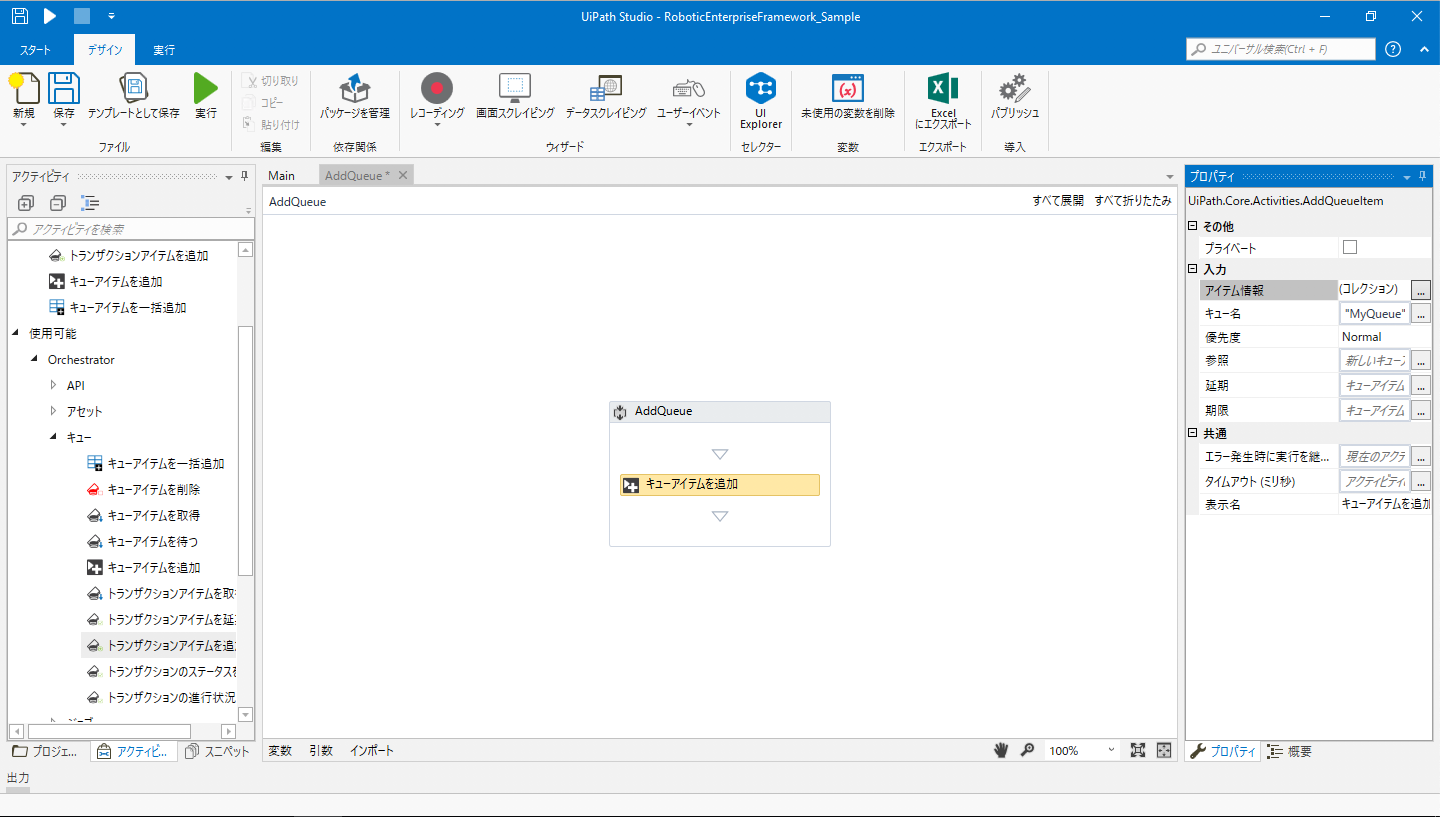1440x817 pixels.
Task: Click the 出力 (Output) panel label
Action: [x=18, y=778]
